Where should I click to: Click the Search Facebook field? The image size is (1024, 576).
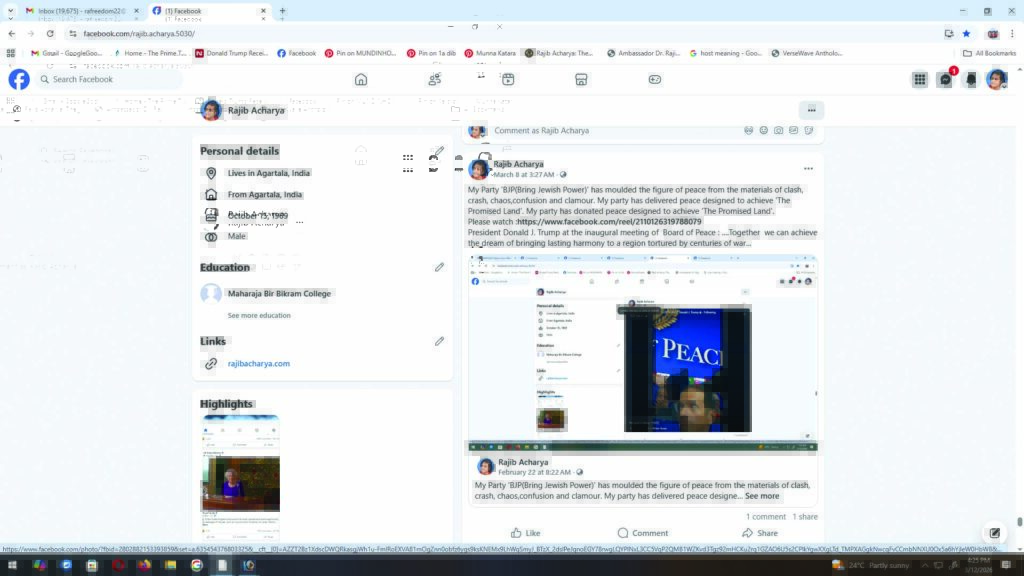[110, 80]
